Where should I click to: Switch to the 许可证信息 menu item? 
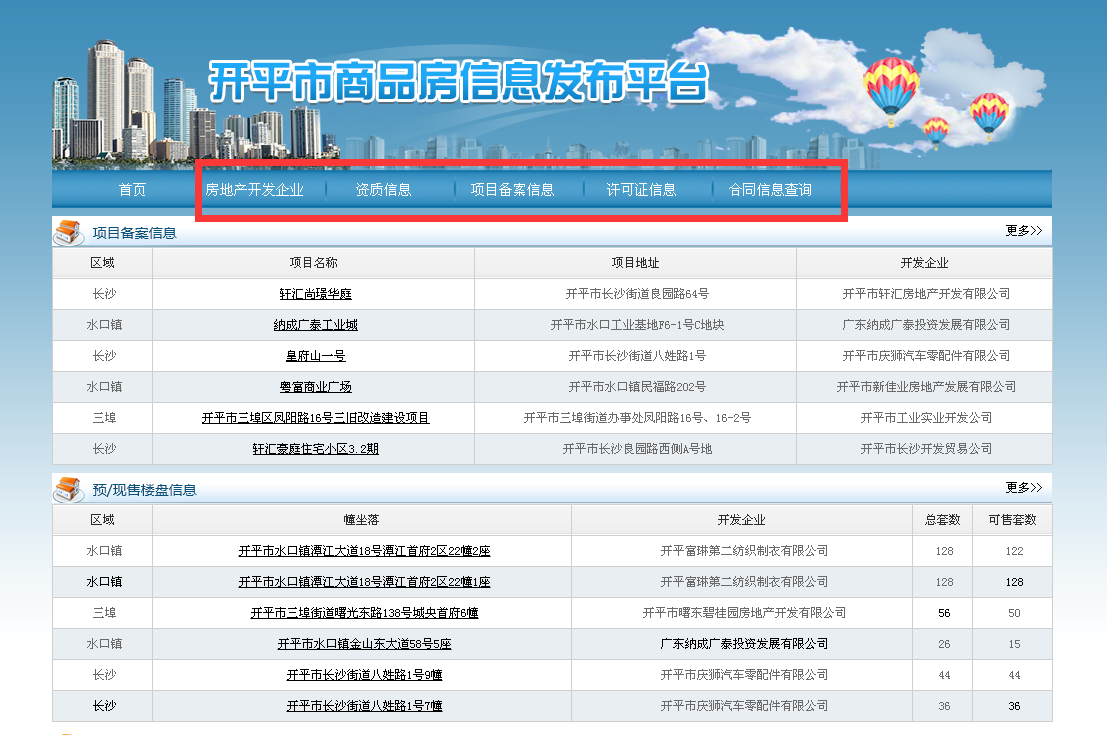point(641,190)
